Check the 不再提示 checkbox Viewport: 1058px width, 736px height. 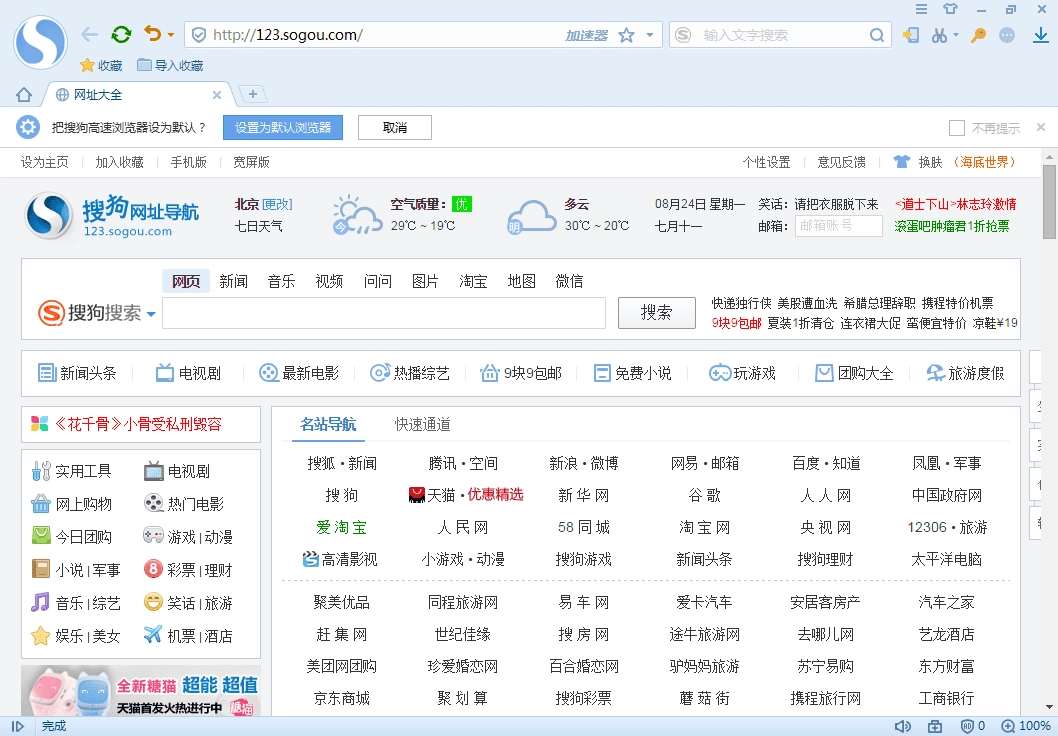[956, 128]
